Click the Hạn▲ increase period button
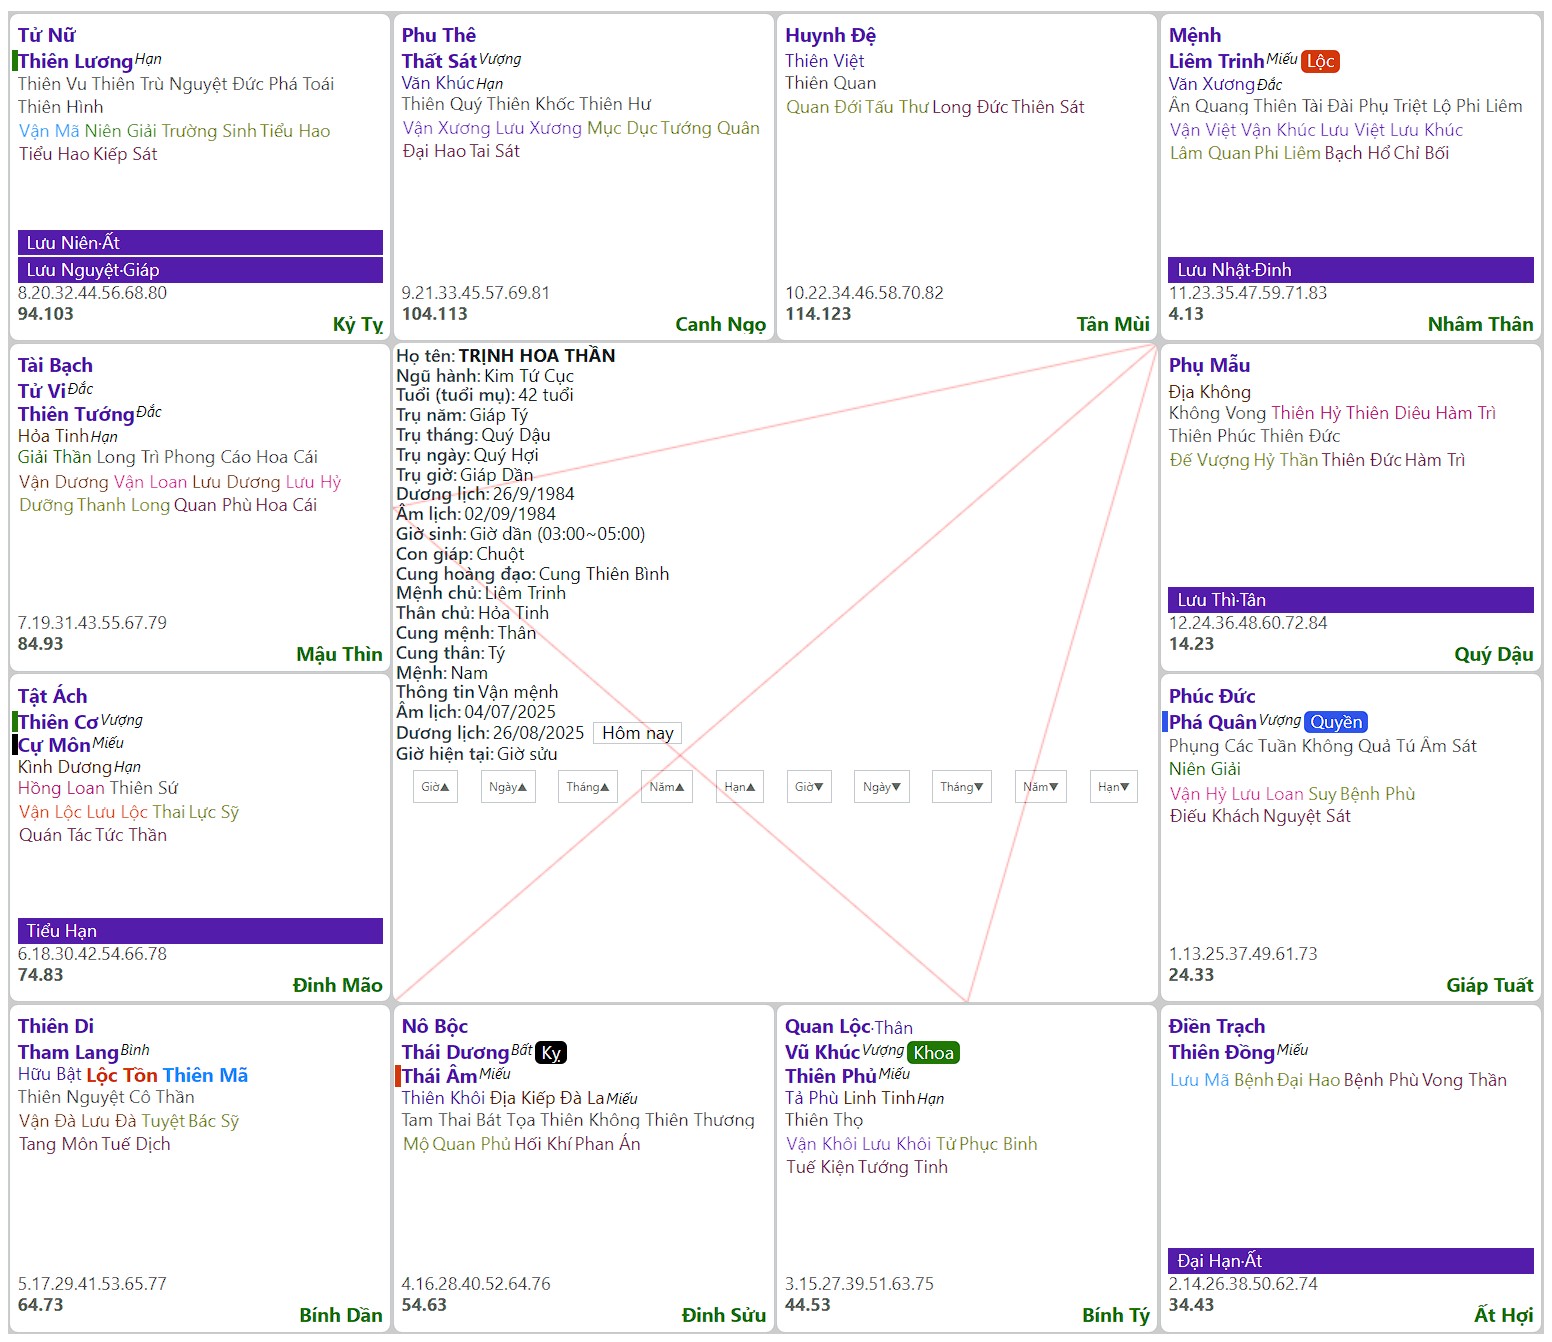This screenshot has height=1342, width=1552. [740, 787]
